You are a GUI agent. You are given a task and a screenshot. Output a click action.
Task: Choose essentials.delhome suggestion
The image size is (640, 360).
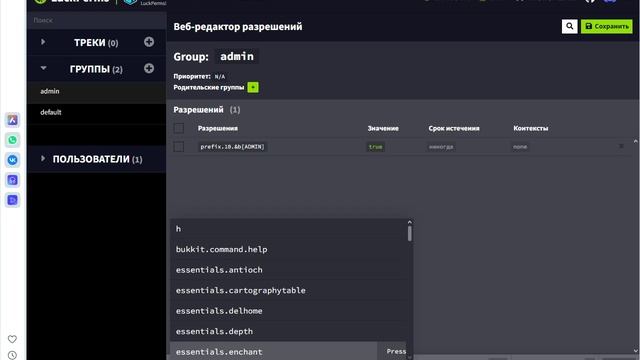tap(288, 311)
